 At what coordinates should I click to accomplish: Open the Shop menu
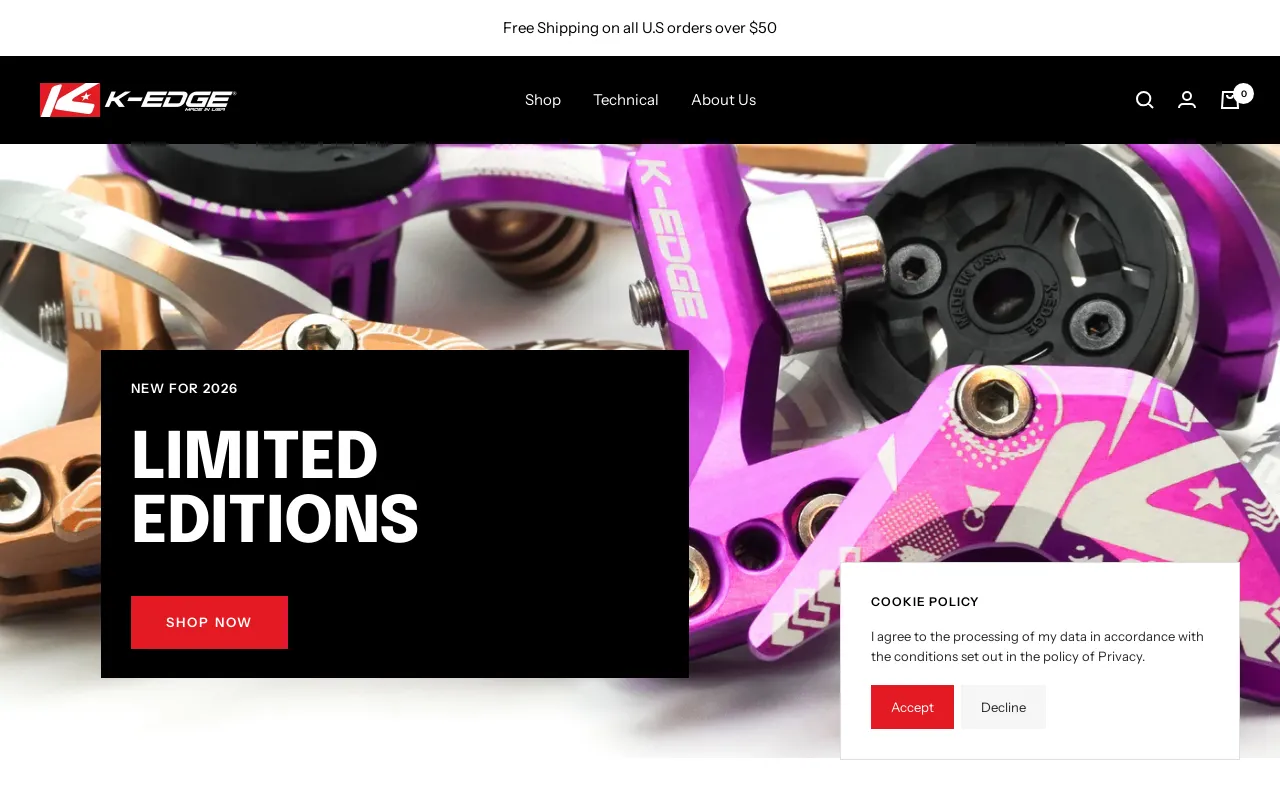tap(543, 100)
